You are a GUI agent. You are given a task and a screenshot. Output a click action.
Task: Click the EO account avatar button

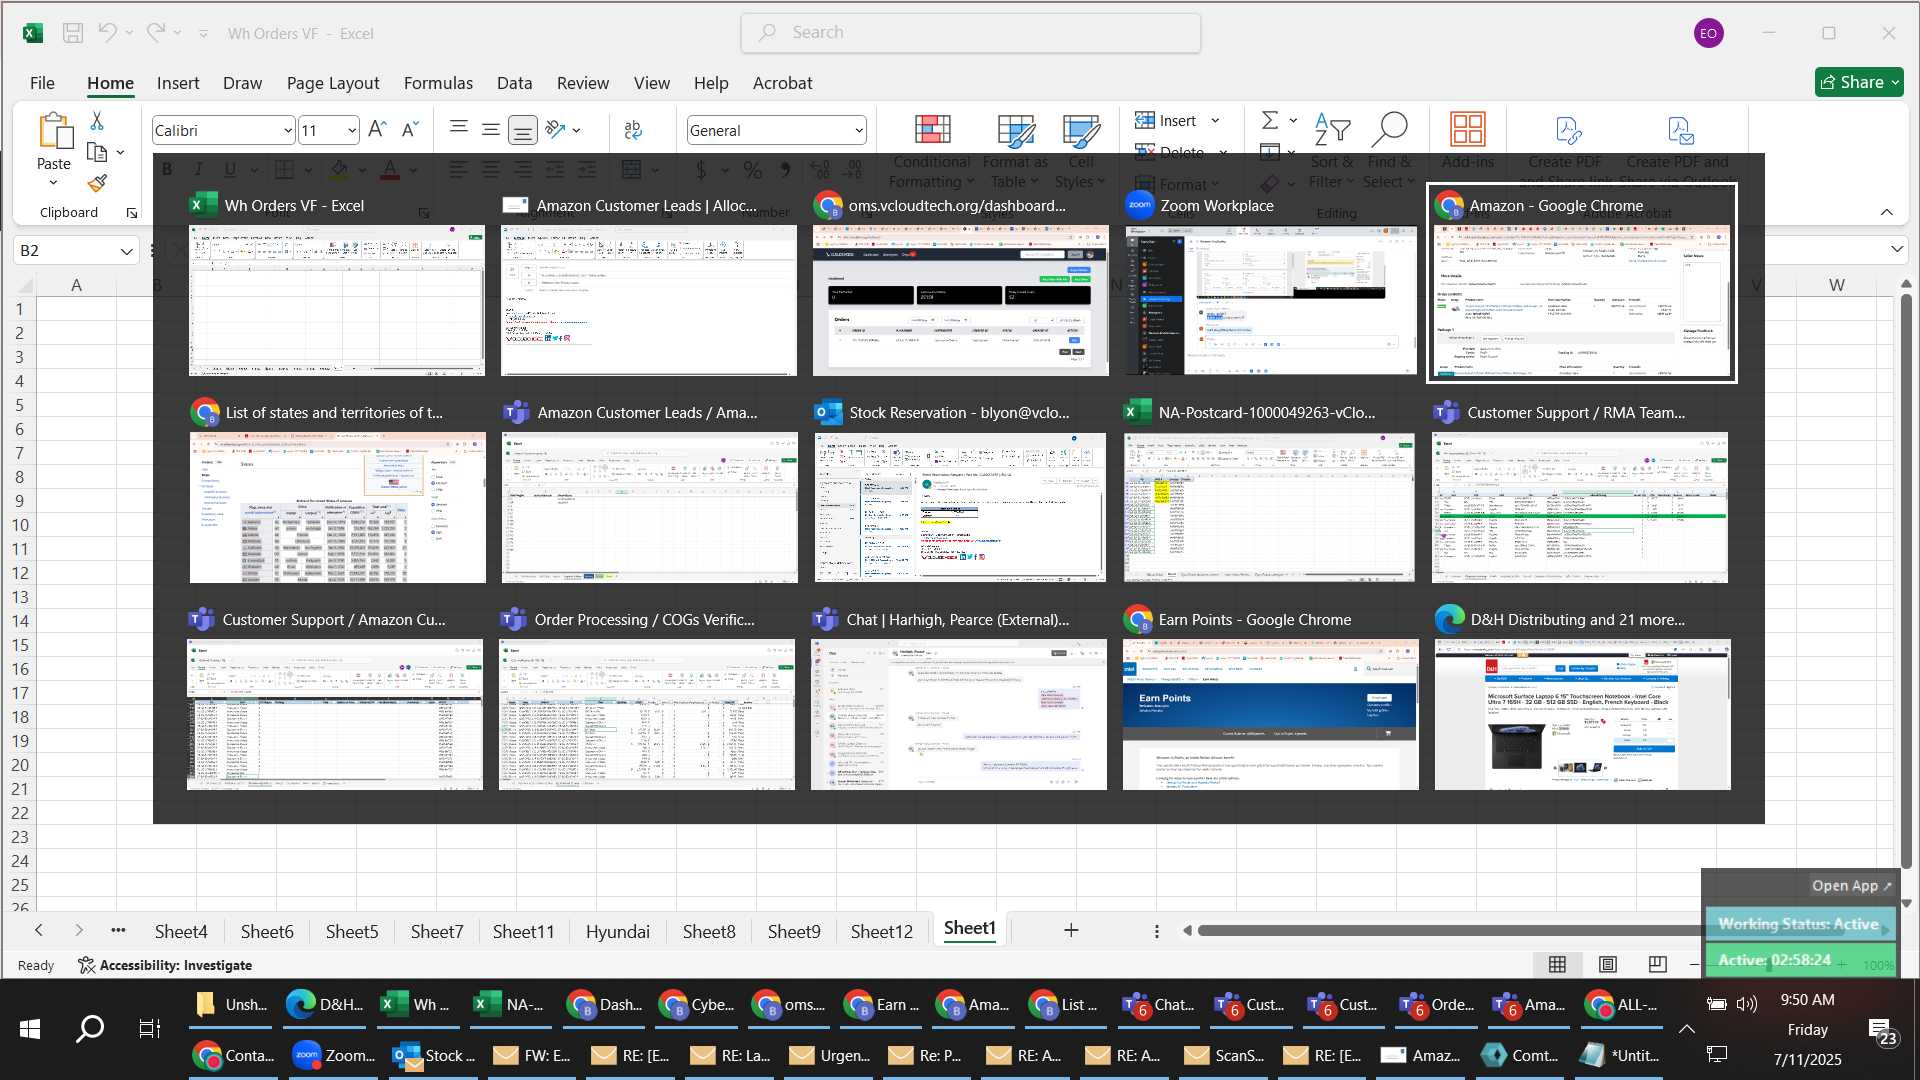click(x=1708, y=33)
